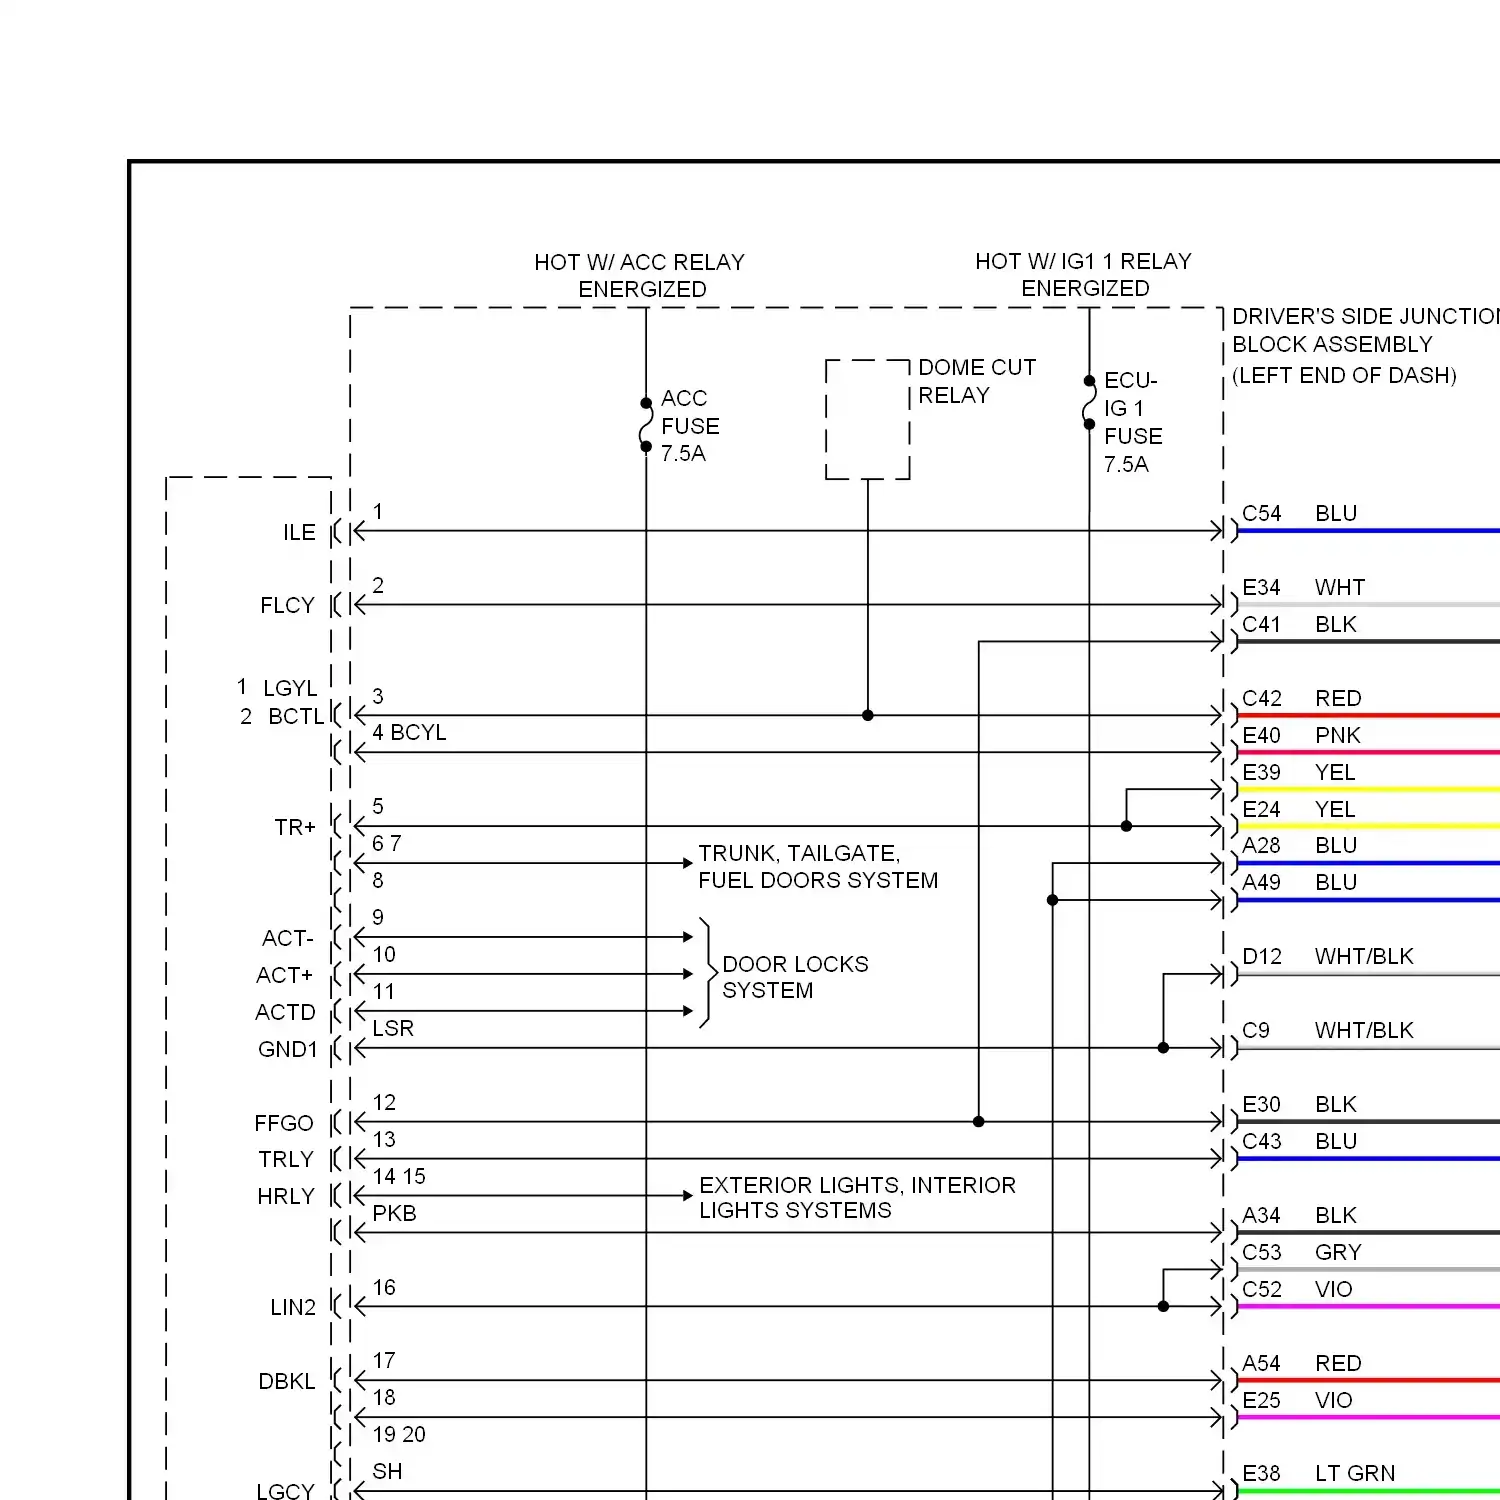Image resolution: width=1500 pixels, height=1500 pixels.
Task: Click the LGCY terminal label
Action: click(x=286, y=1490)
